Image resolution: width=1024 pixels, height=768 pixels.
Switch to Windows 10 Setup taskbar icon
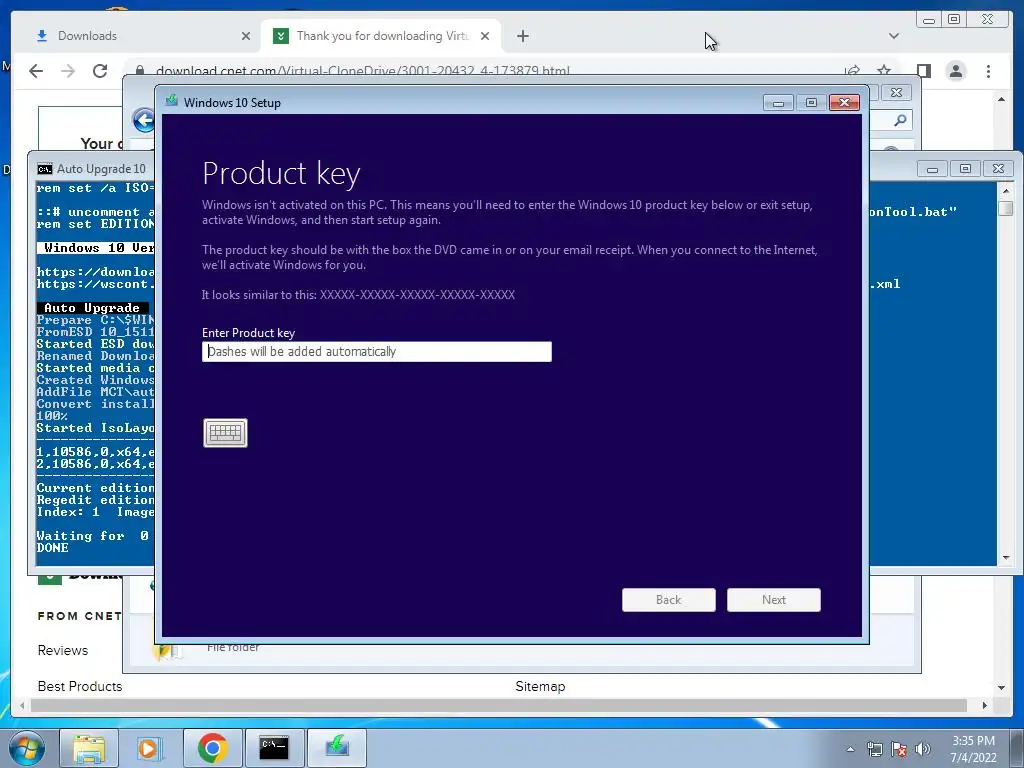(x=336, y=748)
